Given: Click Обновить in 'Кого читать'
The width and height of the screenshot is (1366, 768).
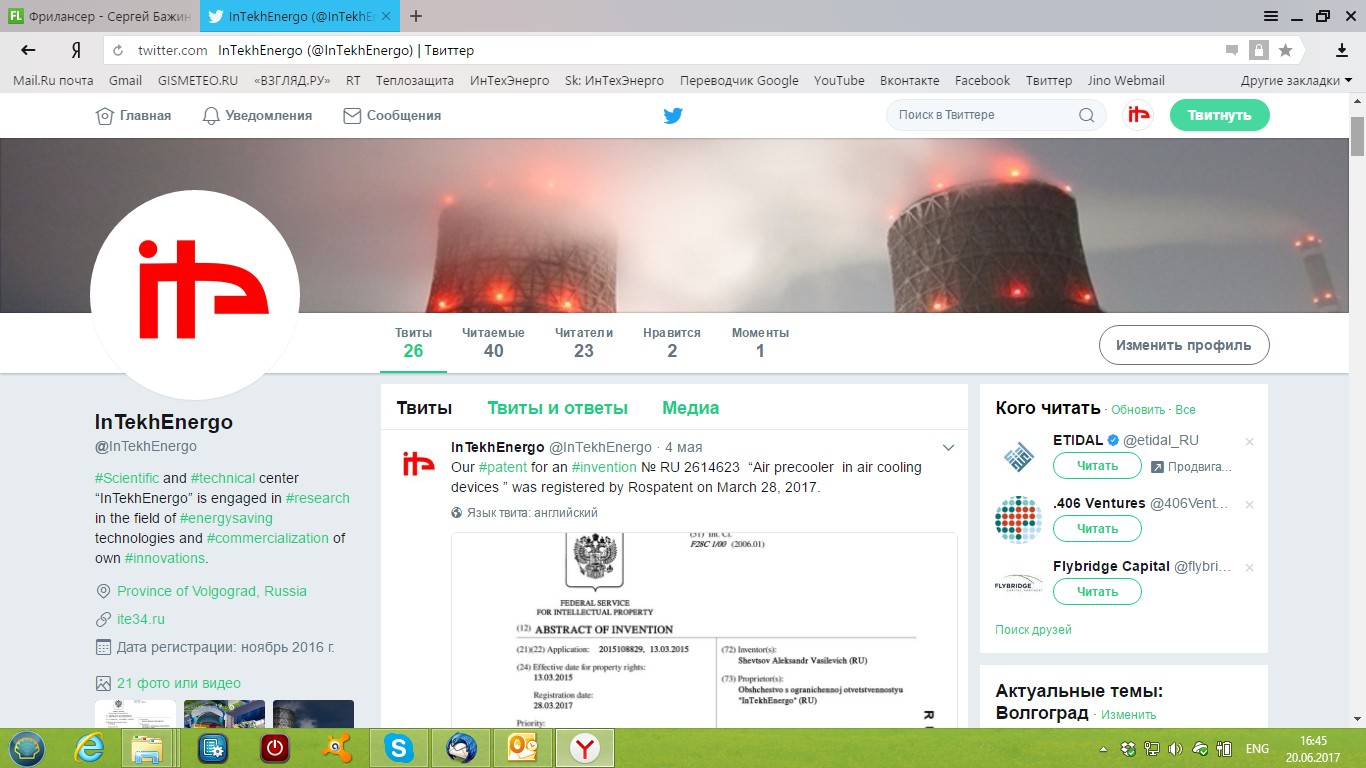Looking at the screenshot, I should [1138, 410].
